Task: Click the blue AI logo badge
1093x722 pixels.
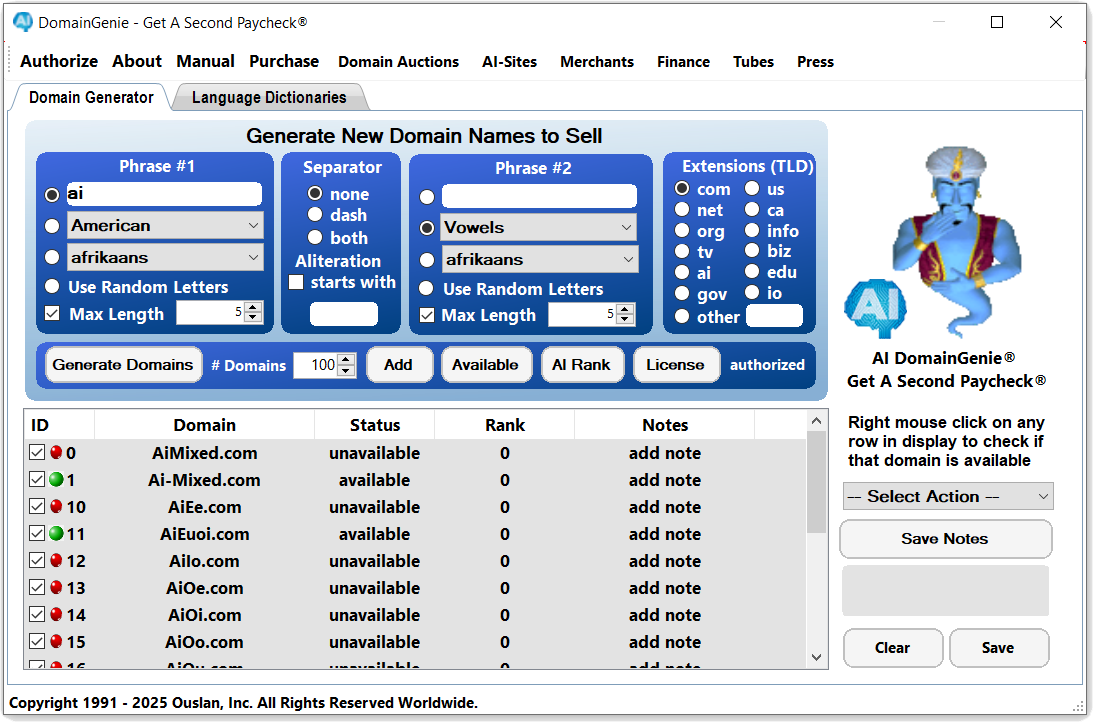Action: coord(875,307)
